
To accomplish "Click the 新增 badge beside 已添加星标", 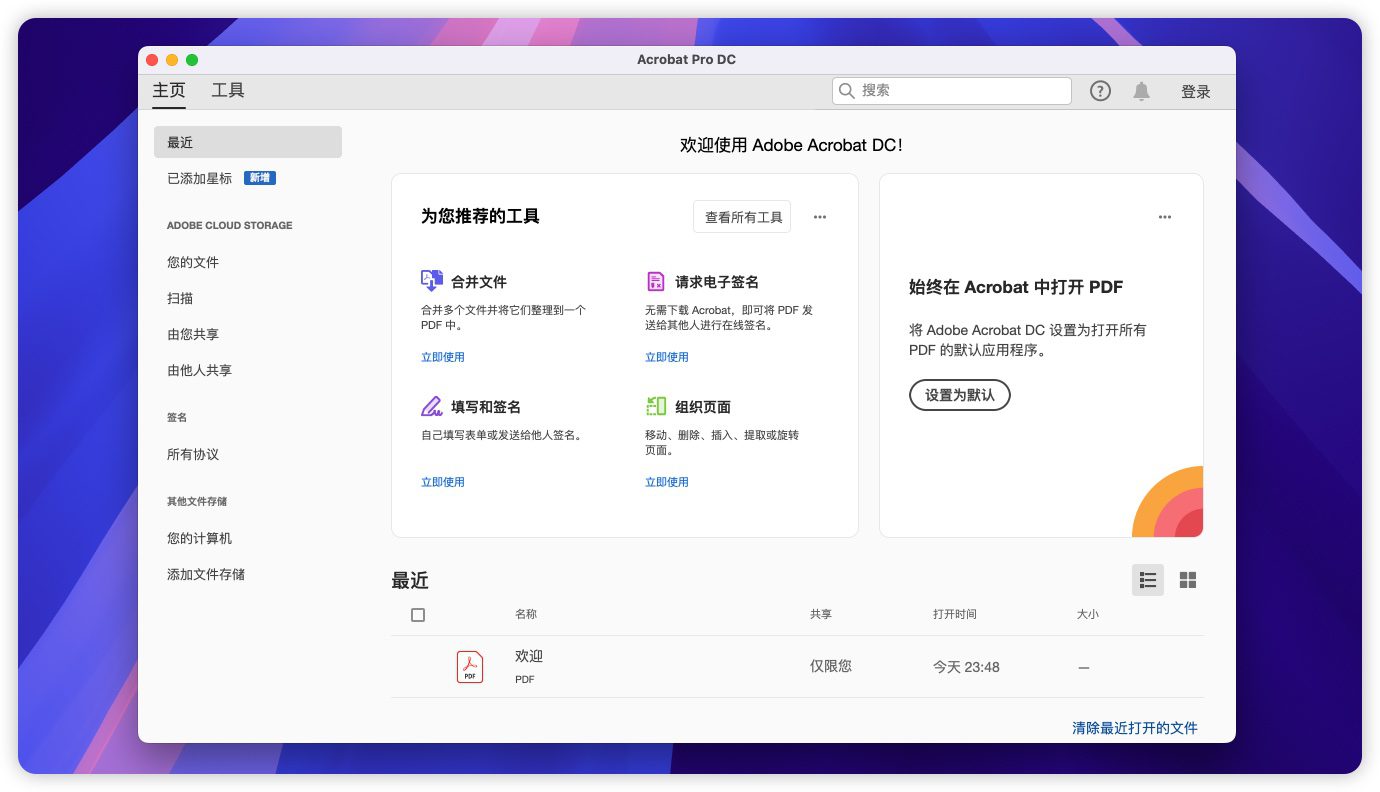I will point(260,178).
